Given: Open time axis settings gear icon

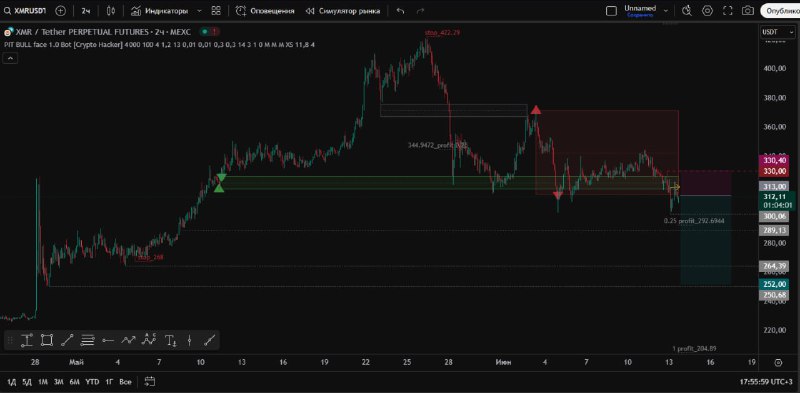Looking at the screenshot, I should point(778,363).
